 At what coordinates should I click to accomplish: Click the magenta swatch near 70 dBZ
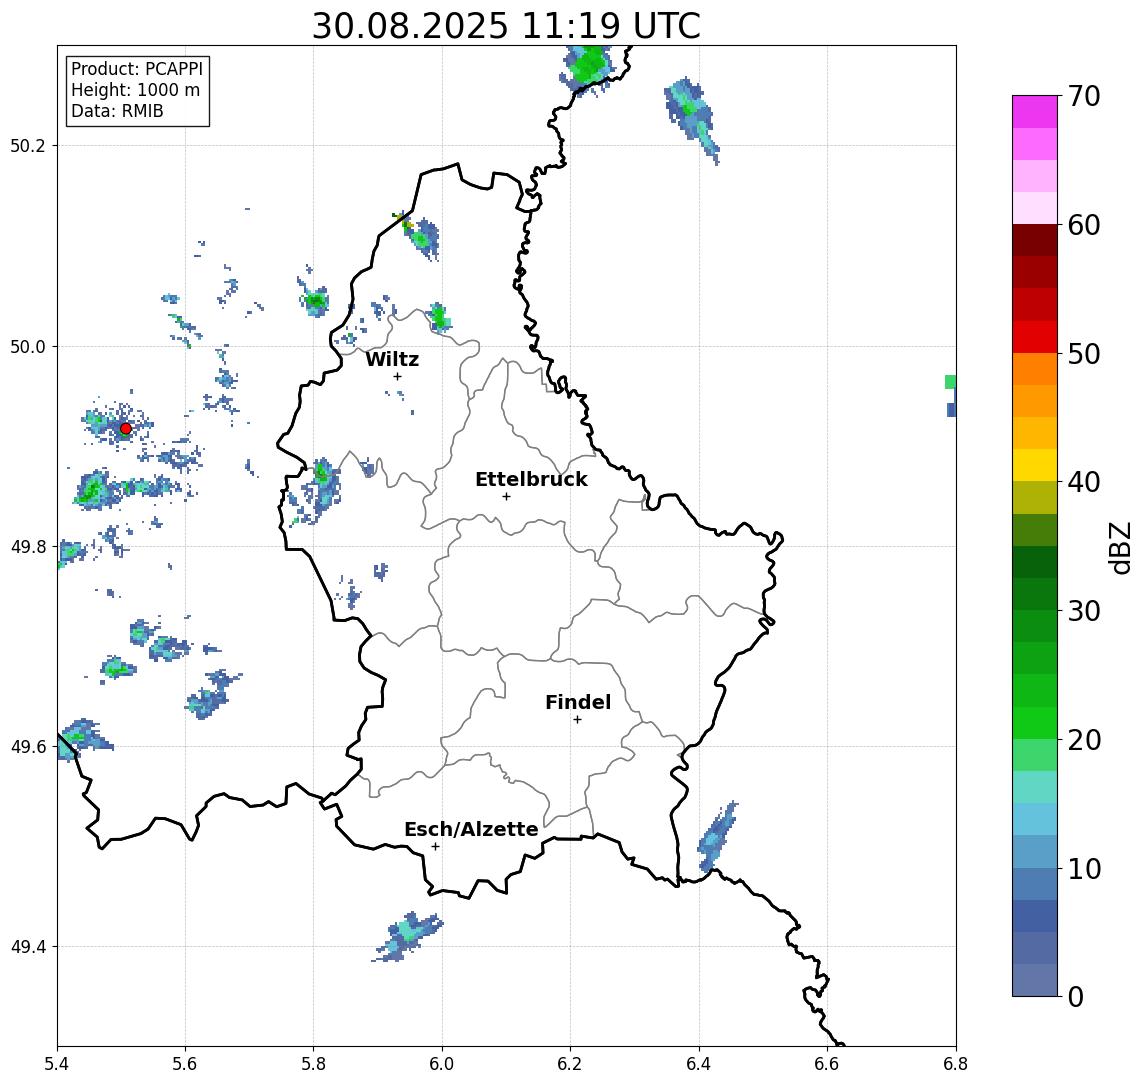1035,112
